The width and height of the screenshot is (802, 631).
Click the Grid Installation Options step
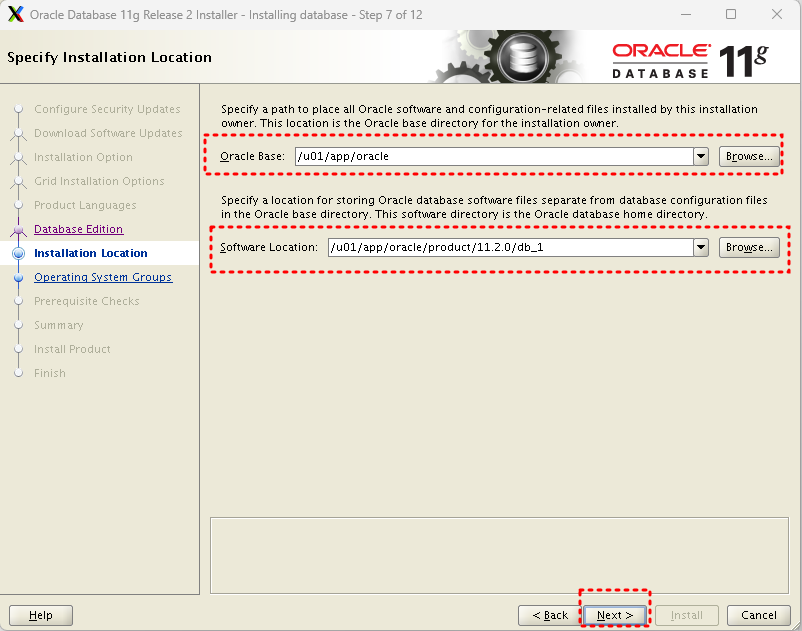point(99,181)
